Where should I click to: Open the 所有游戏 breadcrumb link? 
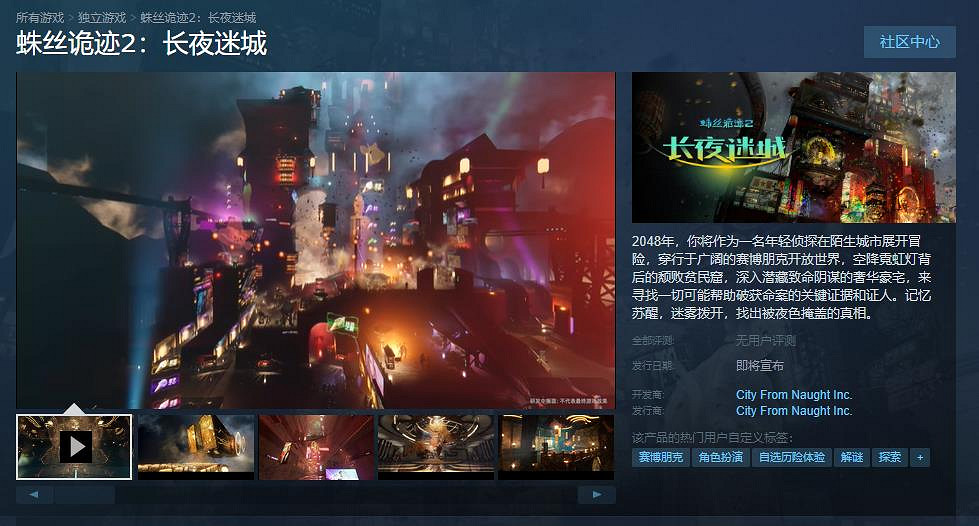point(40,17)
